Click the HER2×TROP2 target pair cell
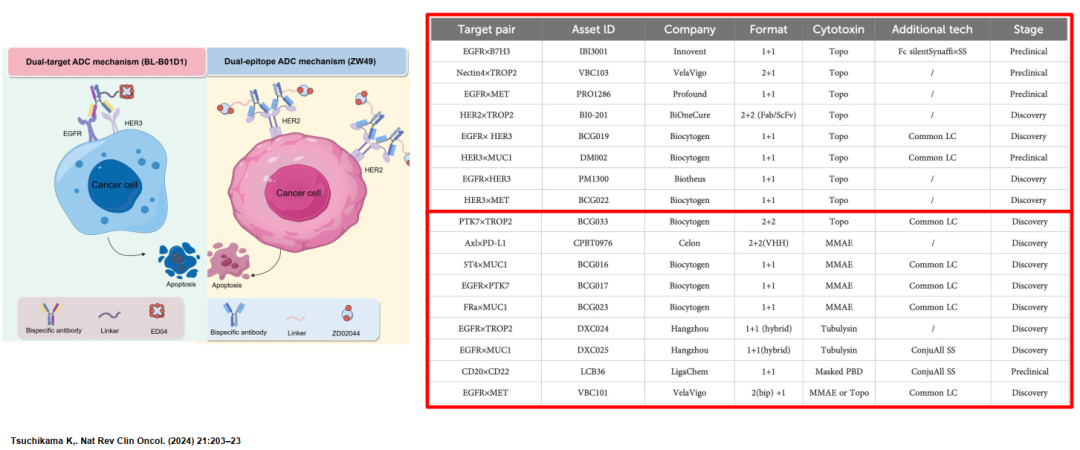1080x450 pixels. coord(486,115)
